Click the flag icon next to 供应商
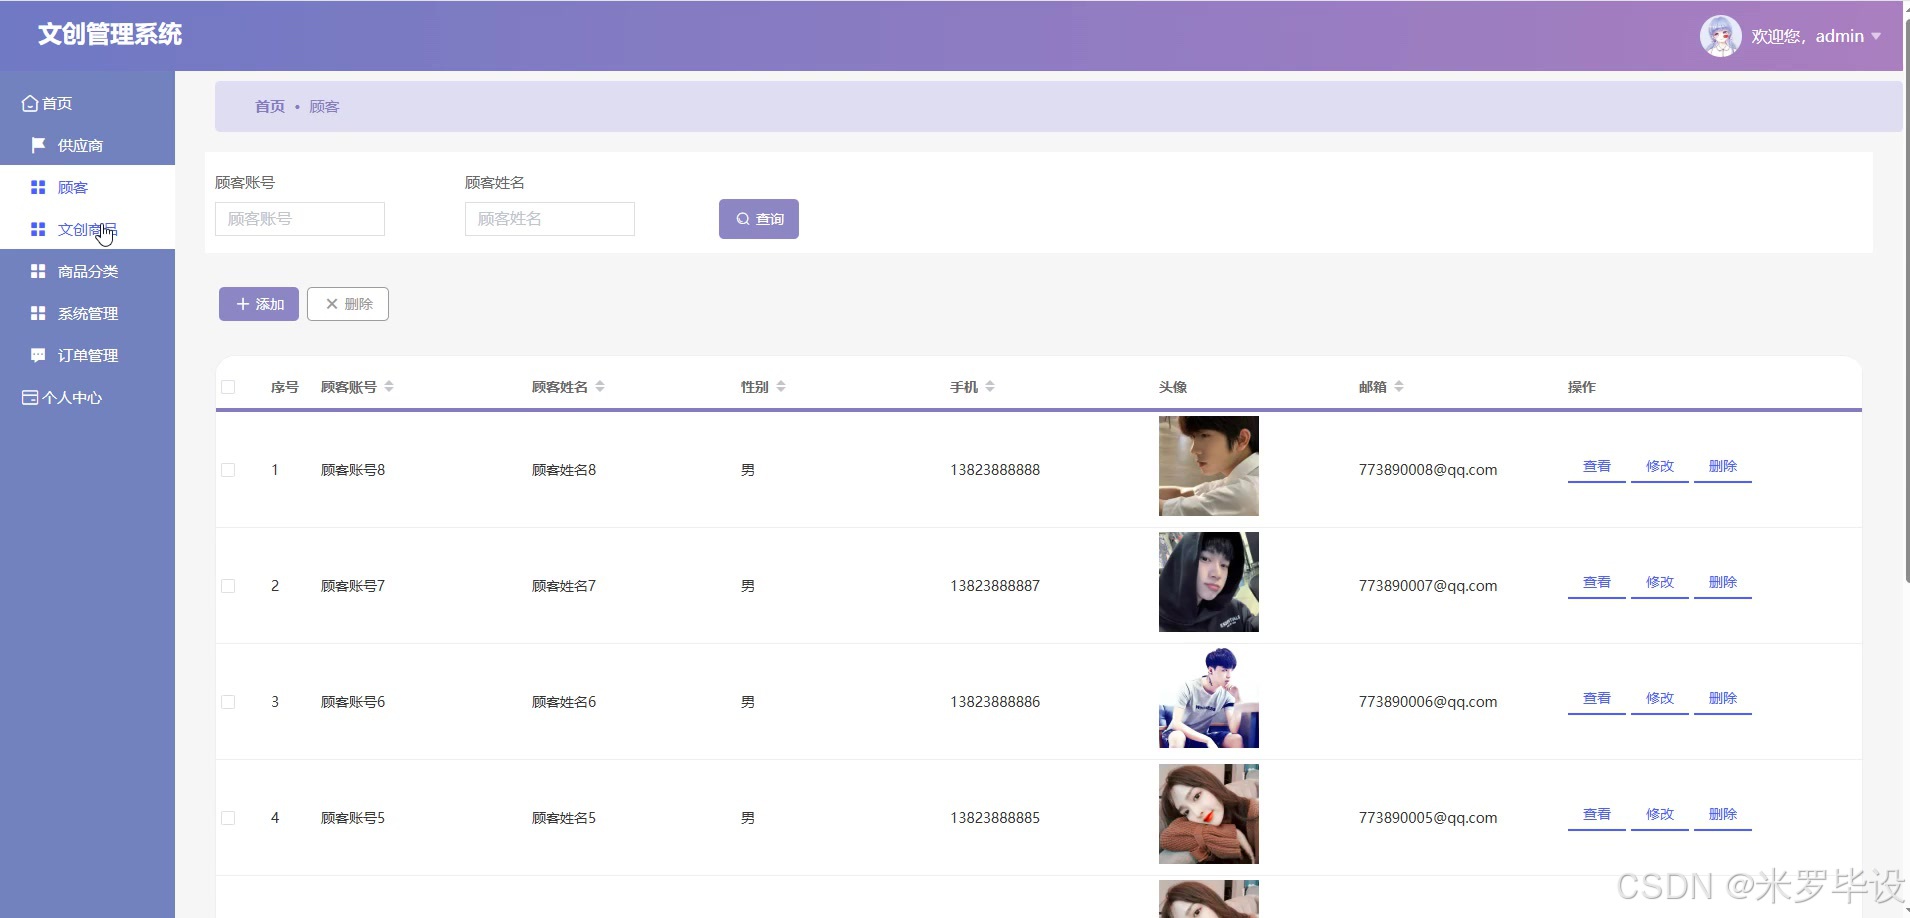1910x918 pixels. [x=38, y=145]
